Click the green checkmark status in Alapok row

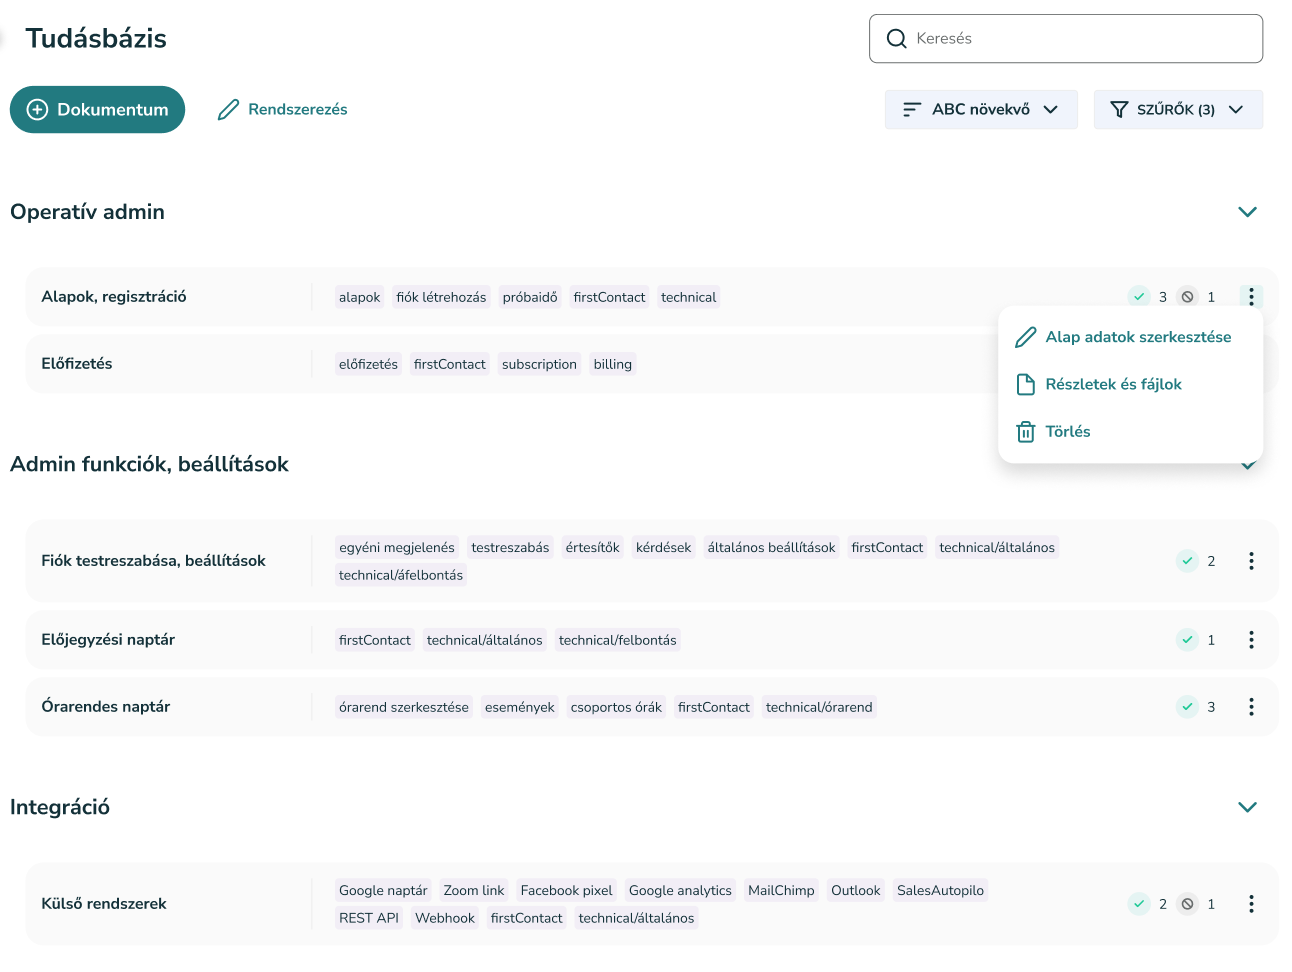(1139, 297)
